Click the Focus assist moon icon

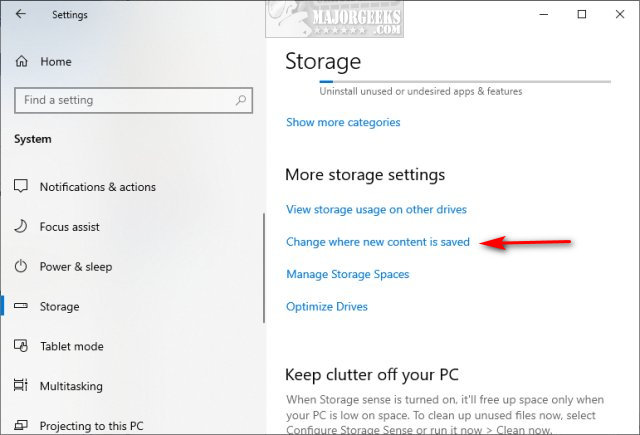pyautogui.click(x=21, y=227)
